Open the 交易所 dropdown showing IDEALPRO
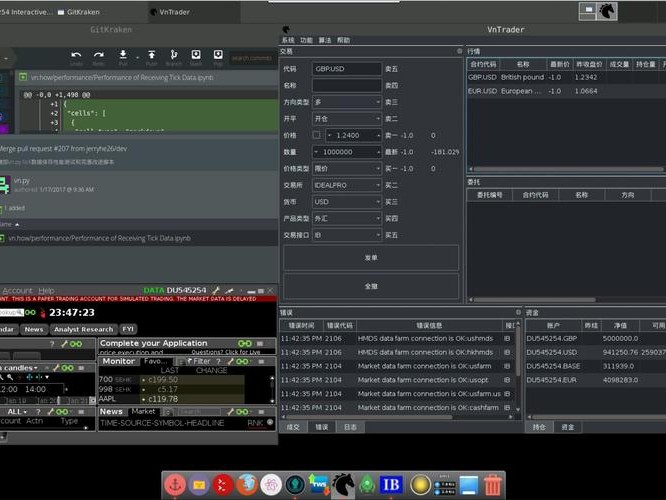Screen dimensions: 666x500 click(x=347, y=185)
